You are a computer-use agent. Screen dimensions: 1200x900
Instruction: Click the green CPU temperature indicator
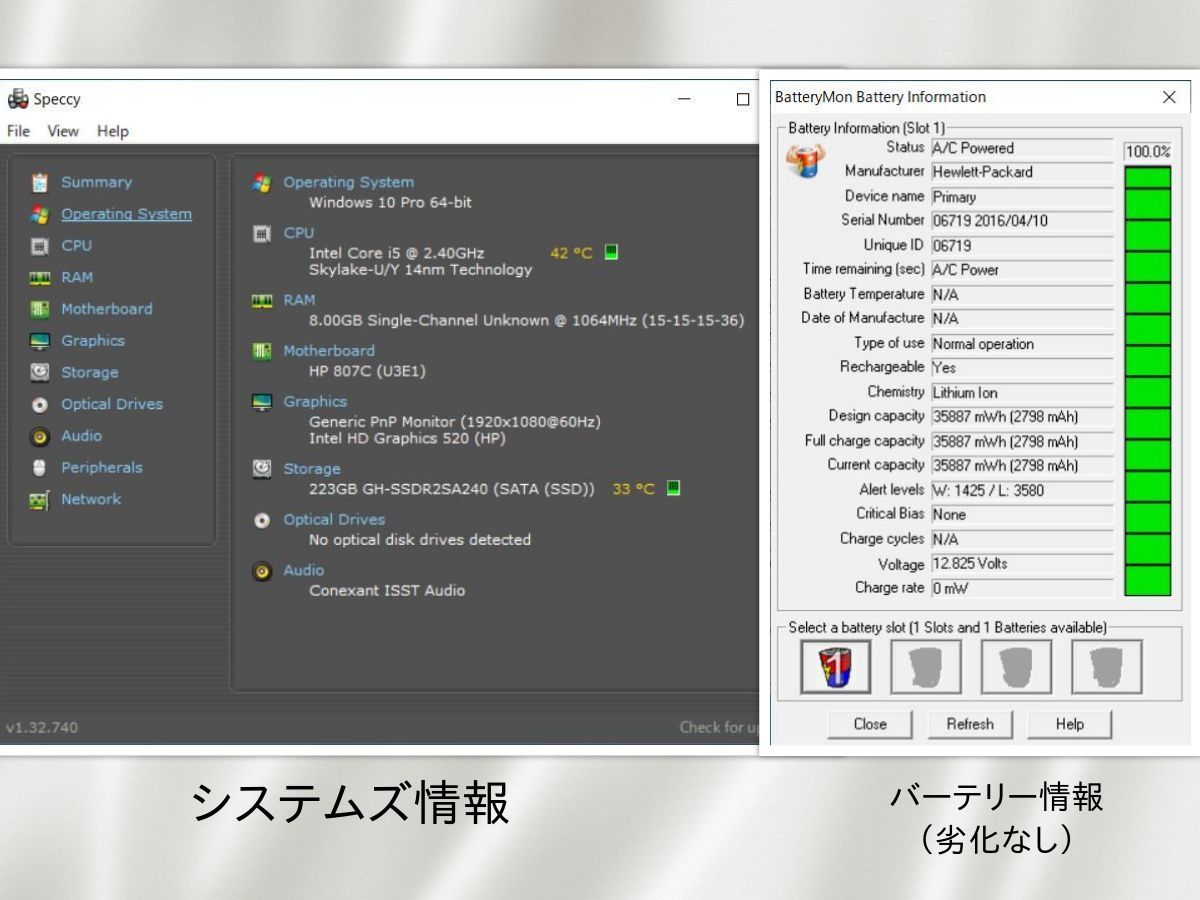(611, 252)
